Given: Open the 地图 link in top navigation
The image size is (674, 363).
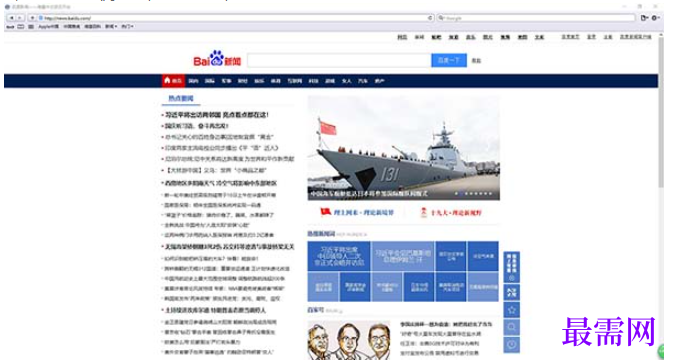Looking at the screenshot, I should 522,37.
